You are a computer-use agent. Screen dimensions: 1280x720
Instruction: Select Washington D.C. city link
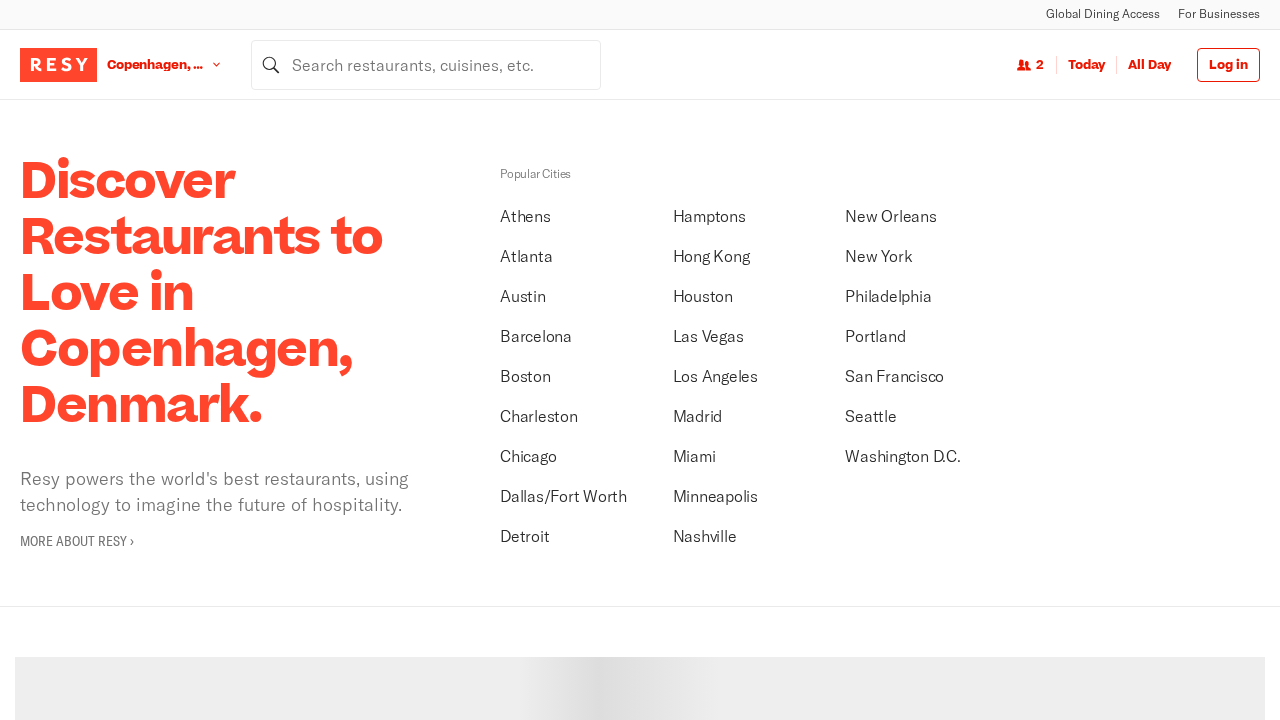[x=902, y=456]
